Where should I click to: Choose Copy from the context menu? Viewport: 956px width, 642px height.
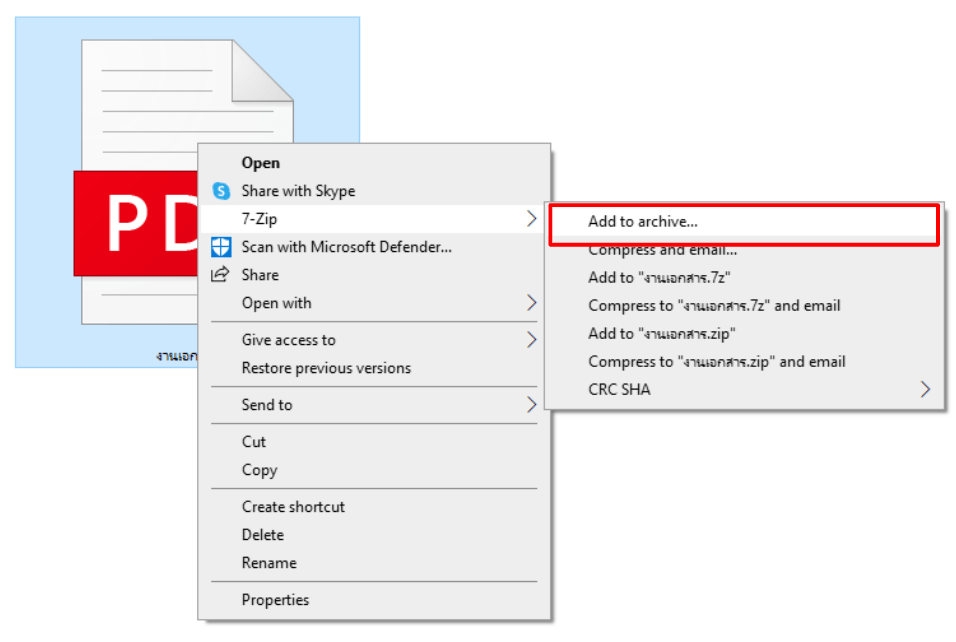pos(374,469)
